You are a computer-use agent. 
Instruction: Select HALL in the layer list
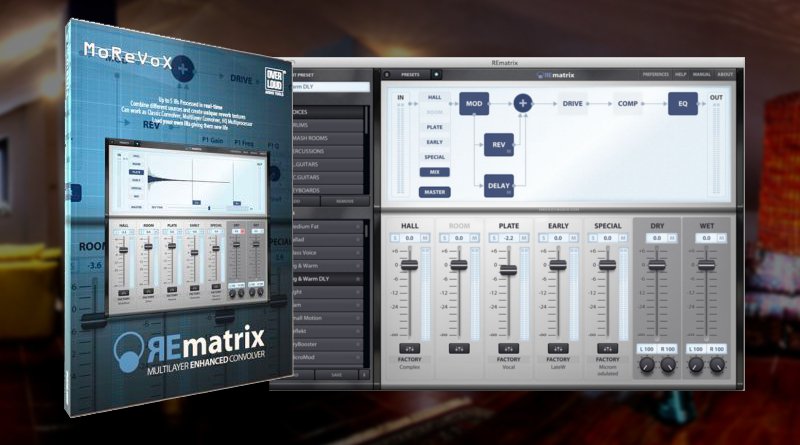[435, 97]
